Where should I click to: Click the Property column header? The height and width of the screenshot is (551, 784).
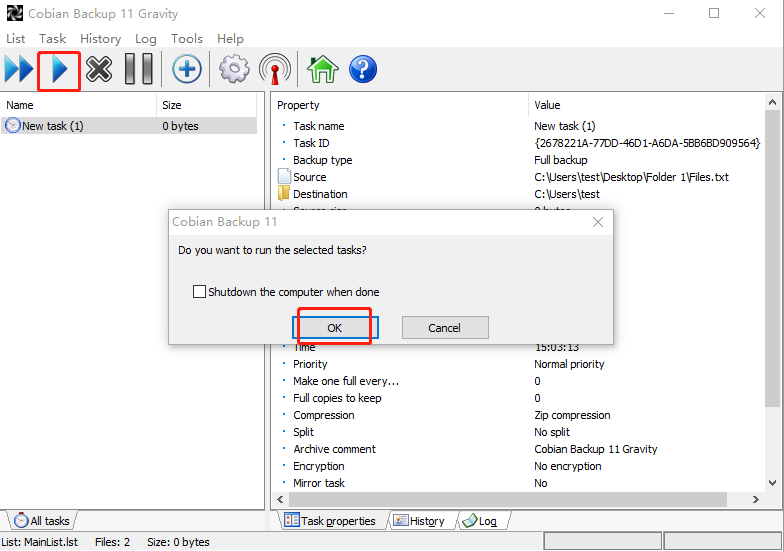point(400,105)
